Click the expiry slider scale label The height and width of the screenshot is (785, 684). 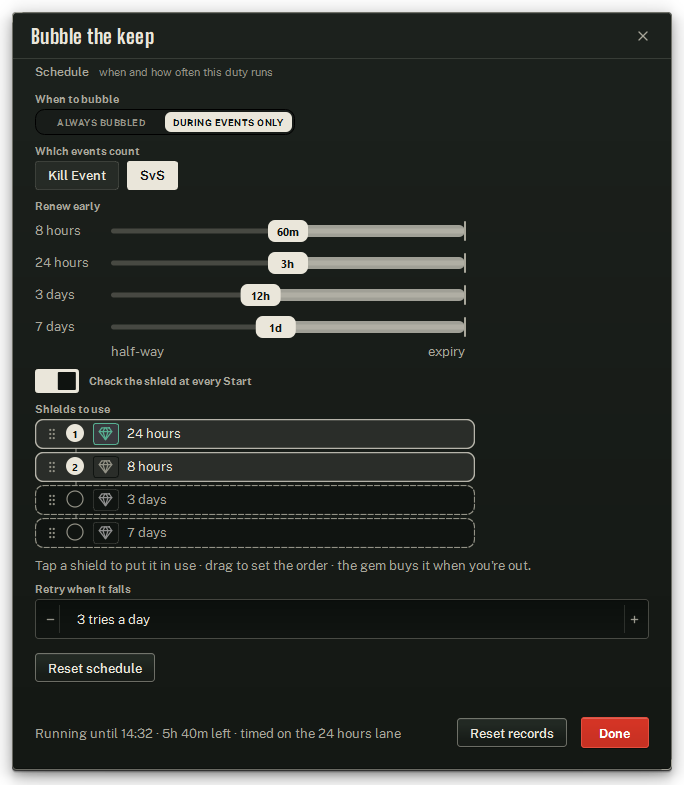447,351
